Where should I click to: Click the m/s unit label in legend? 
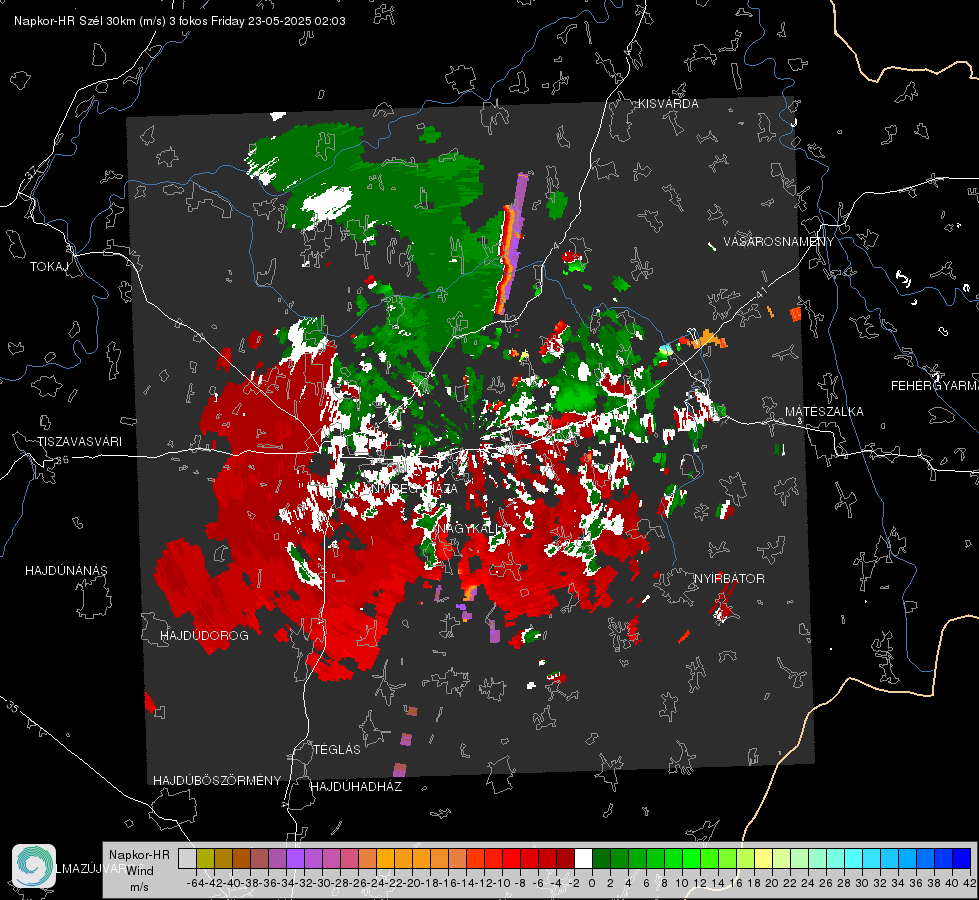pos(139,887)
